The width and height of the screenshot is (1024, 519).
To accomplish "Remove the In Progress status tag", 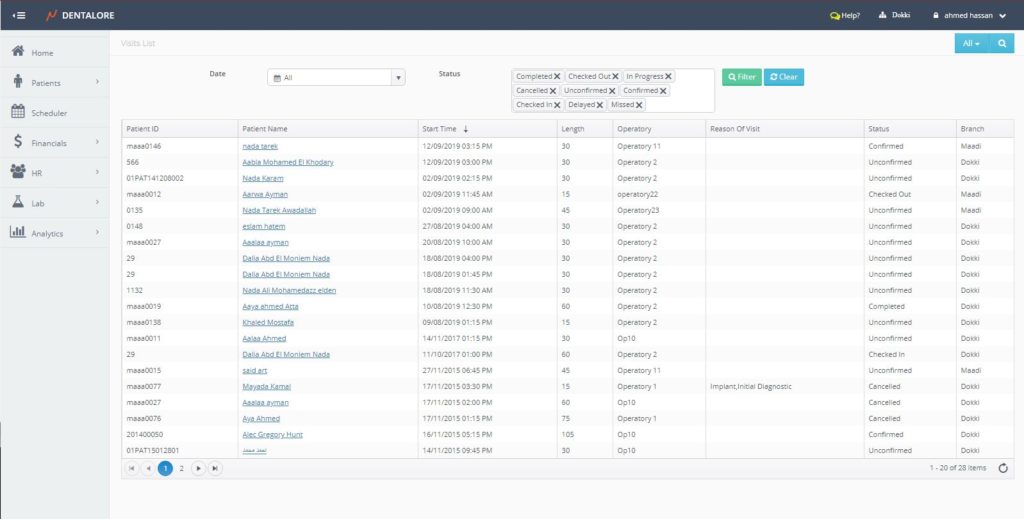I will pos(668,76).
